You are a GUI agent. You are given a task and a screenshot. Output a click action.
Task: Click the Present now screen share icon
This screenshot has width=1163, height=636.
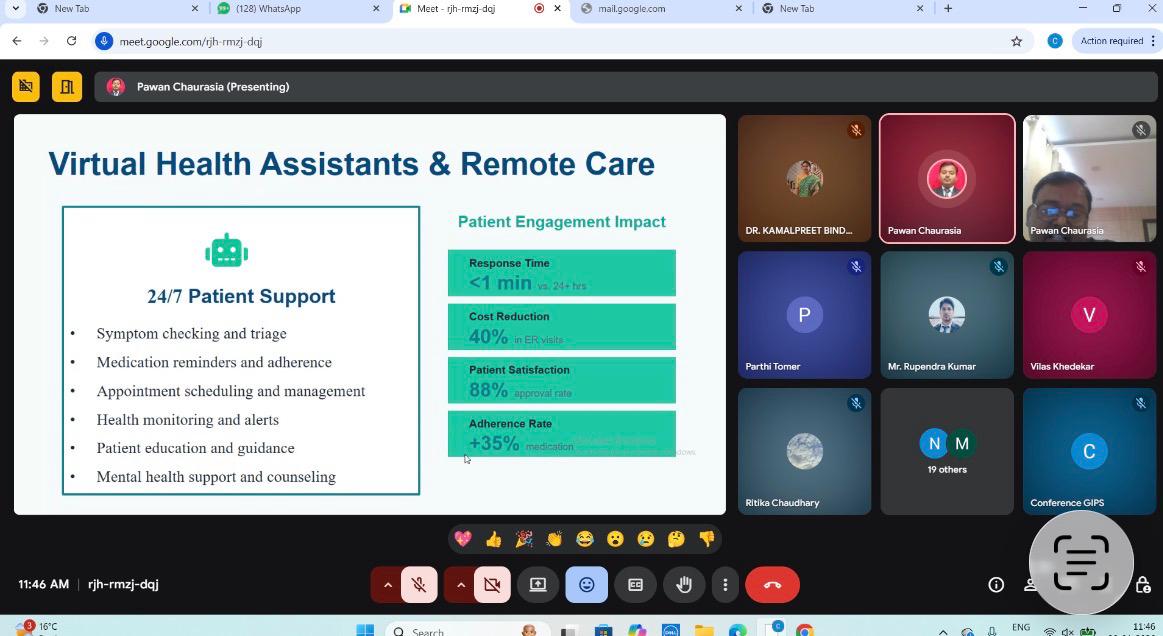(x=538, y=585)
